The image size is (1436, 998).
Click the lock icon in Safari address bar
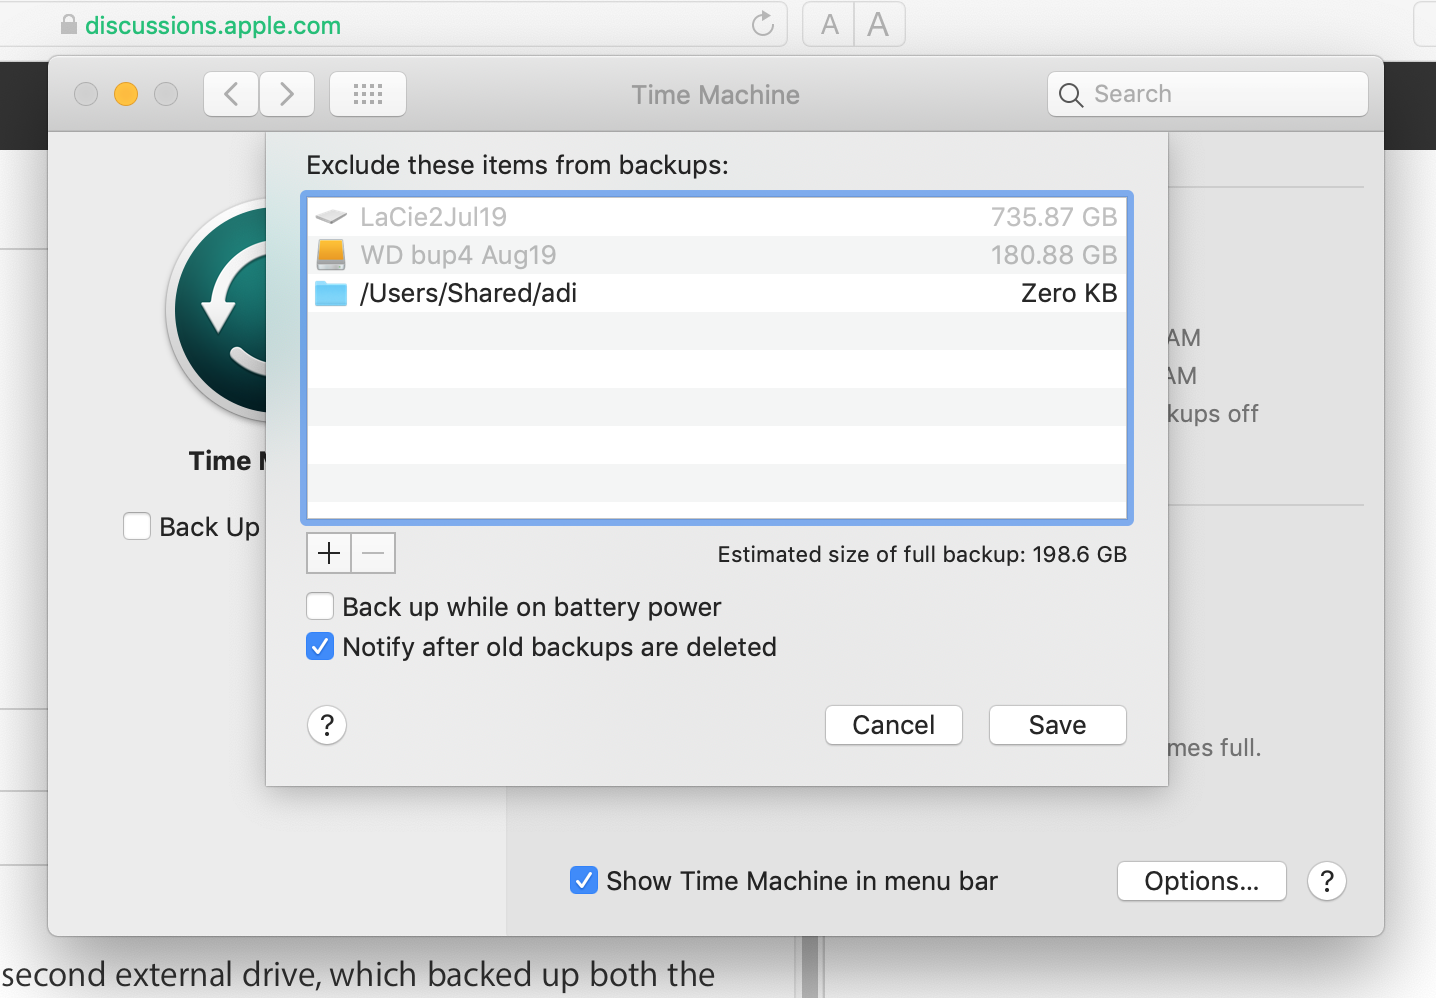(x=69, y=24)
